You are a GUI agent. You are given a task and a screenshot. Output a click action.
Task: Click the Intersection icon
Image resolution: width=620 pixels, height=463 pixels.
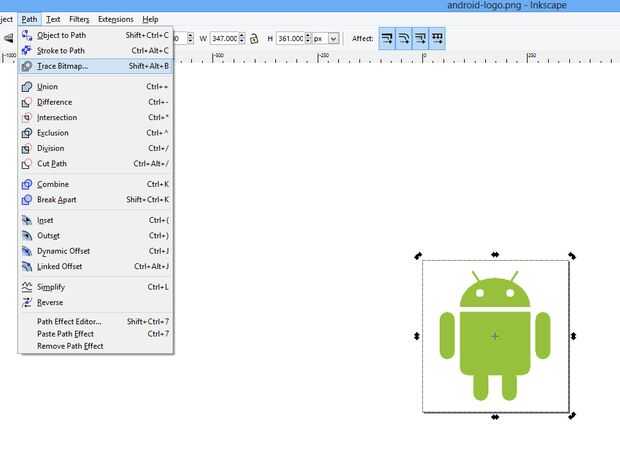(26, 117)
